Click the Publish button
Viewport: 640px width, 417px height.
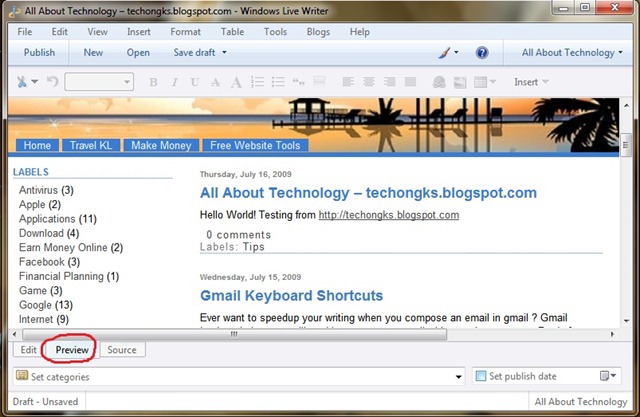pos(39,53)
